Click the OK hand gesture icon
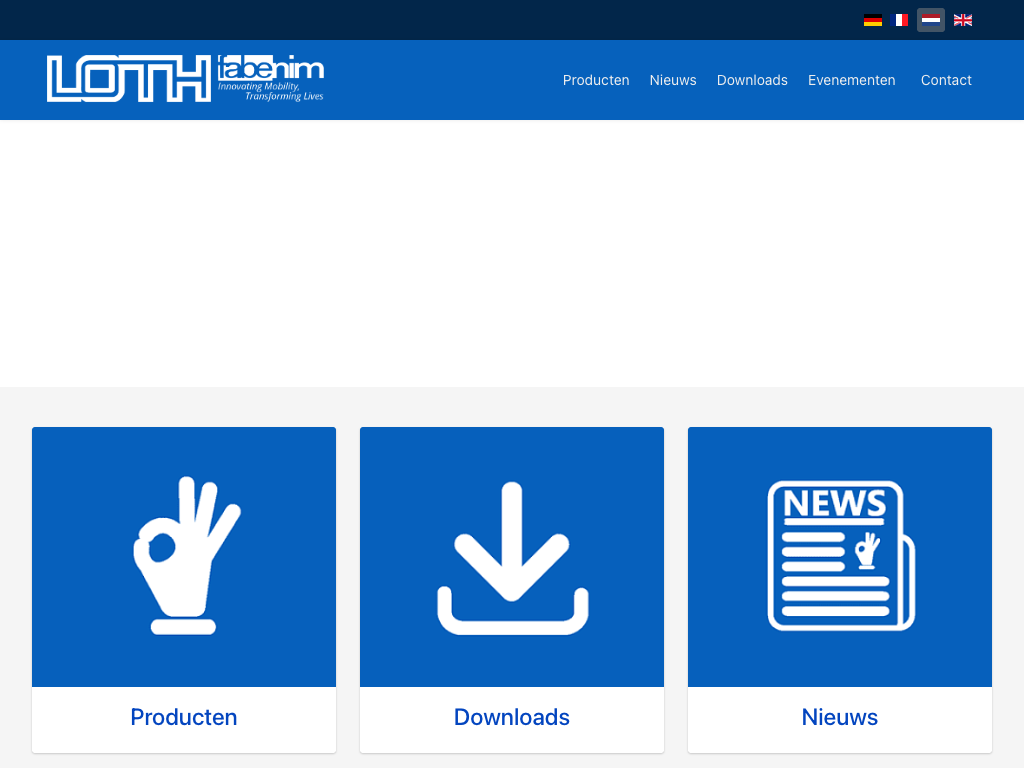Viewport: 1024px width, 768px height. [184, 556]
